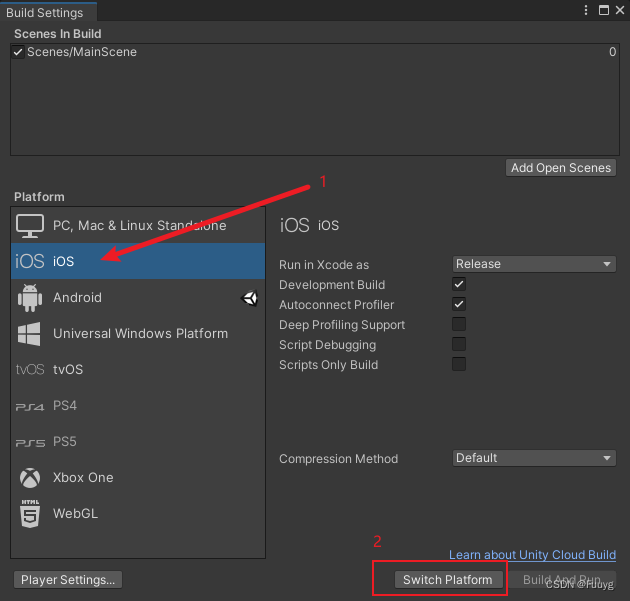The height and width of the screenshot is (601, 630).
Task: Select the Xbox One platform
Action: point(138,478)
